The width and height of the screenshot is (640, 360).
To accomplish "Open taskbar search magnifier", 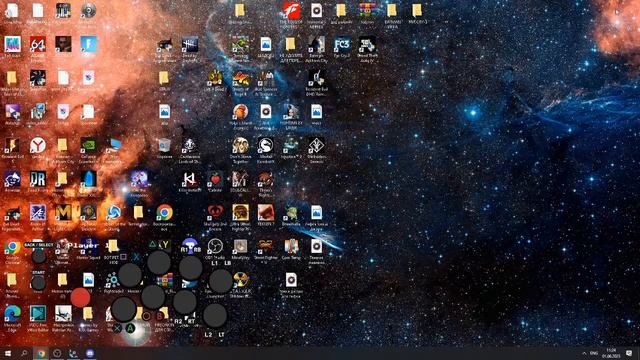I will 24,353.
